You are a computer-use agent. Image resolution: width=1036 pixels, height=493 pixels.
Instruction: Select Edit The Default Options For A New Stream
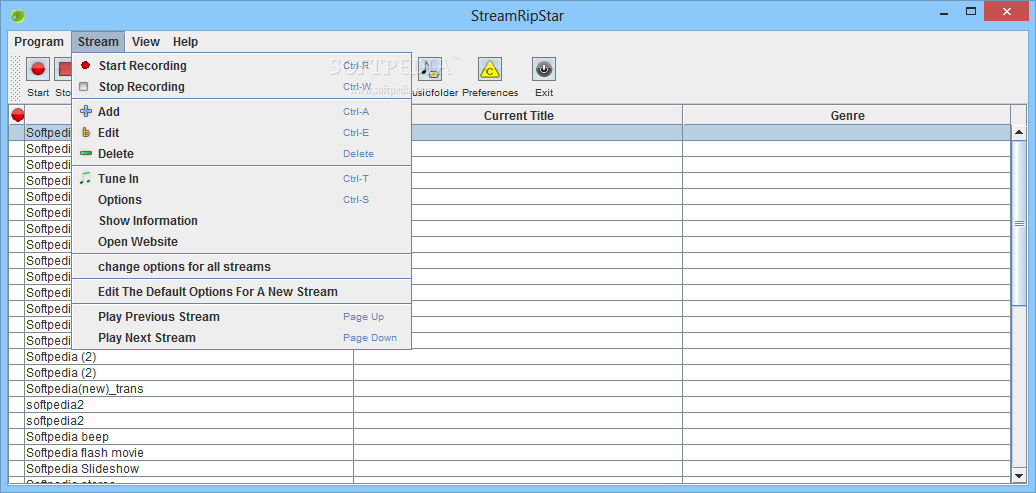coord(241,292)
